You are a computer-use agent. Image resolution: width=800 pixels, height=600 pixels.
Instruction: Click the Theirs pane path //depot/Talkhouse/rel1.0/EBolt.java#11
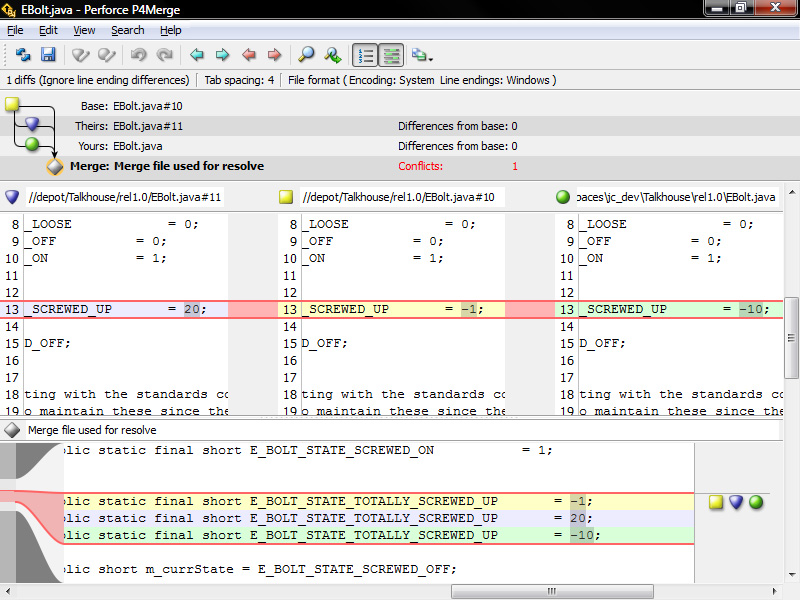pos(125,197)
